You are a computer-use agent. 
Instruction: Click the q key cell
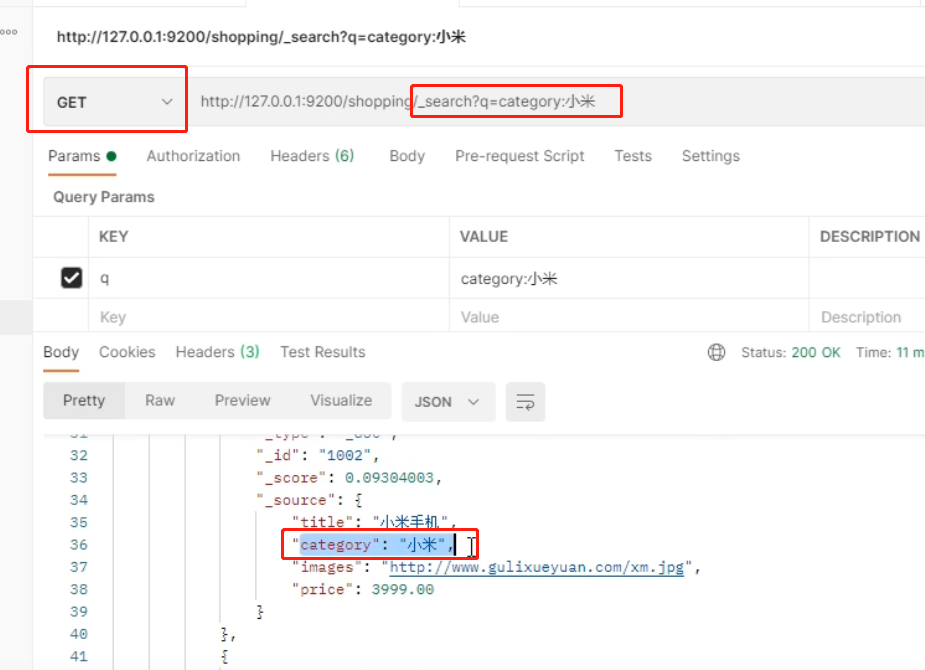269,278
